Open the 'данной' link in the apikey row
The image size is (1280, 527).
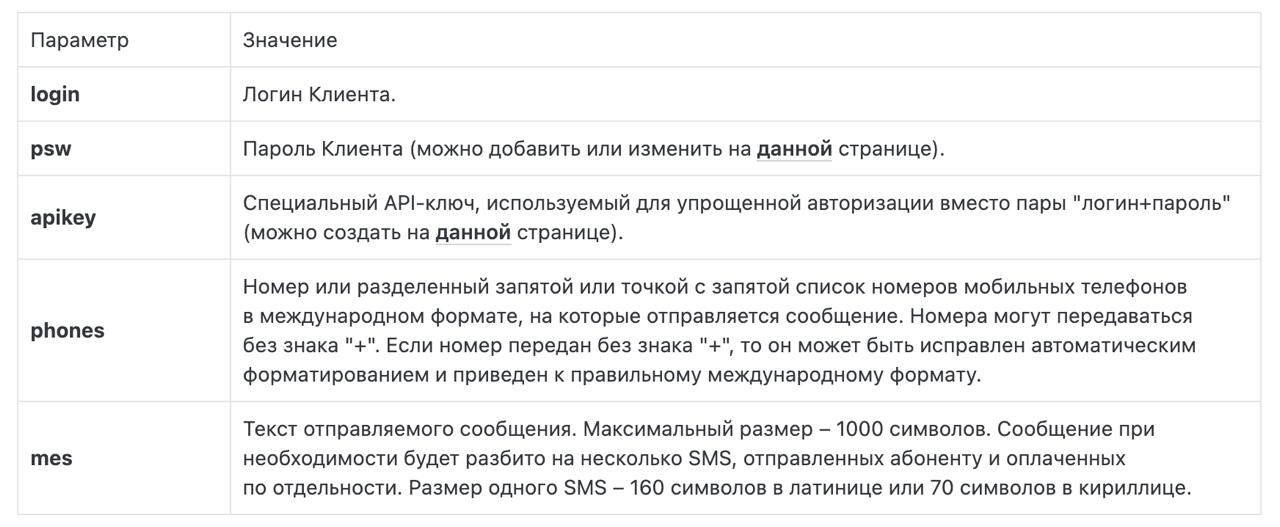click(473, 233)
